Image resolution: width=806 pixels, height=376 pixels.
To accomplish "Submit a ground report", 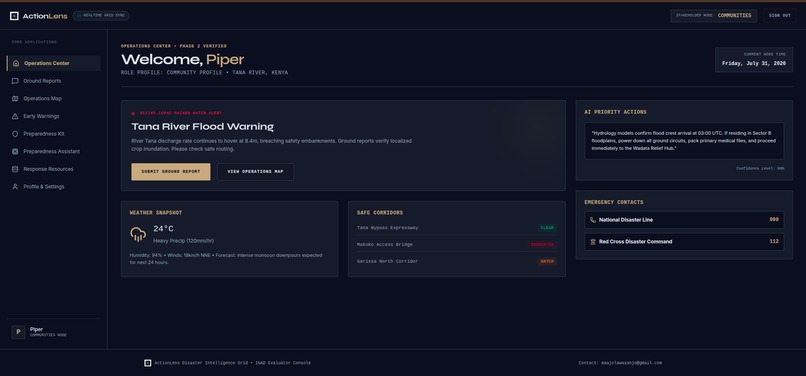I will [x=171, y=172].
